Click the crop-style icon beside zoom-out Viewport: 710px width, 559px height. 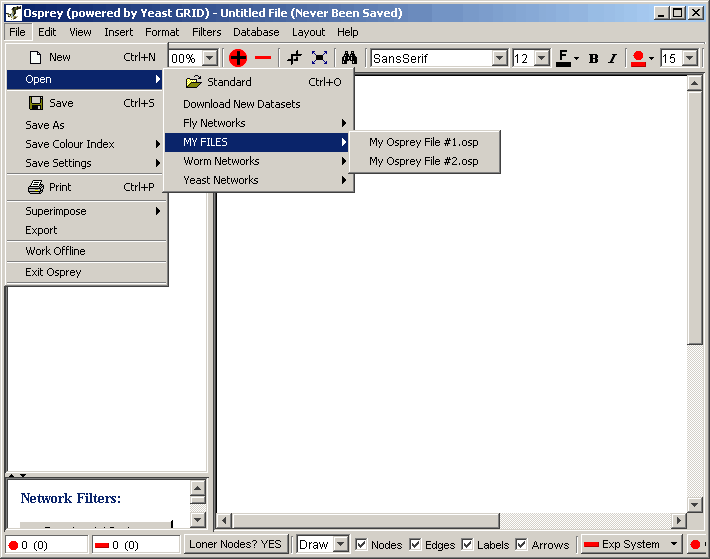294,58
